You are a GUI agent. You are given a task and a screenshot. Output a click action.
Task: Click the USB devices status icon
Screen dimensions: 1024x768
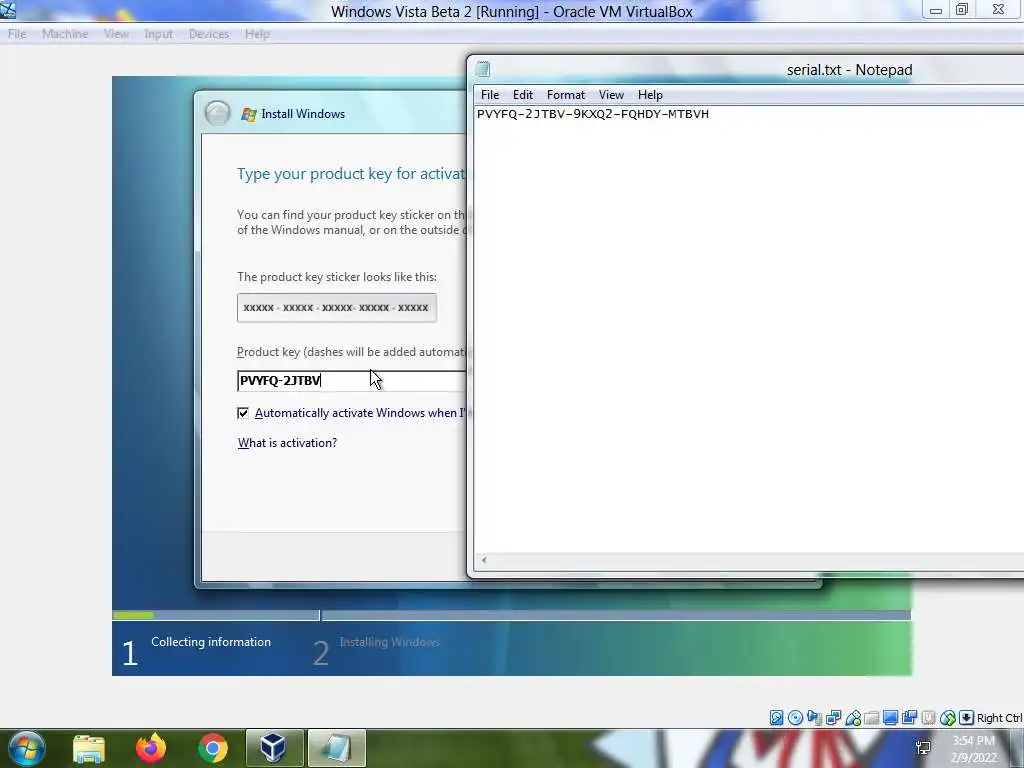853,718
